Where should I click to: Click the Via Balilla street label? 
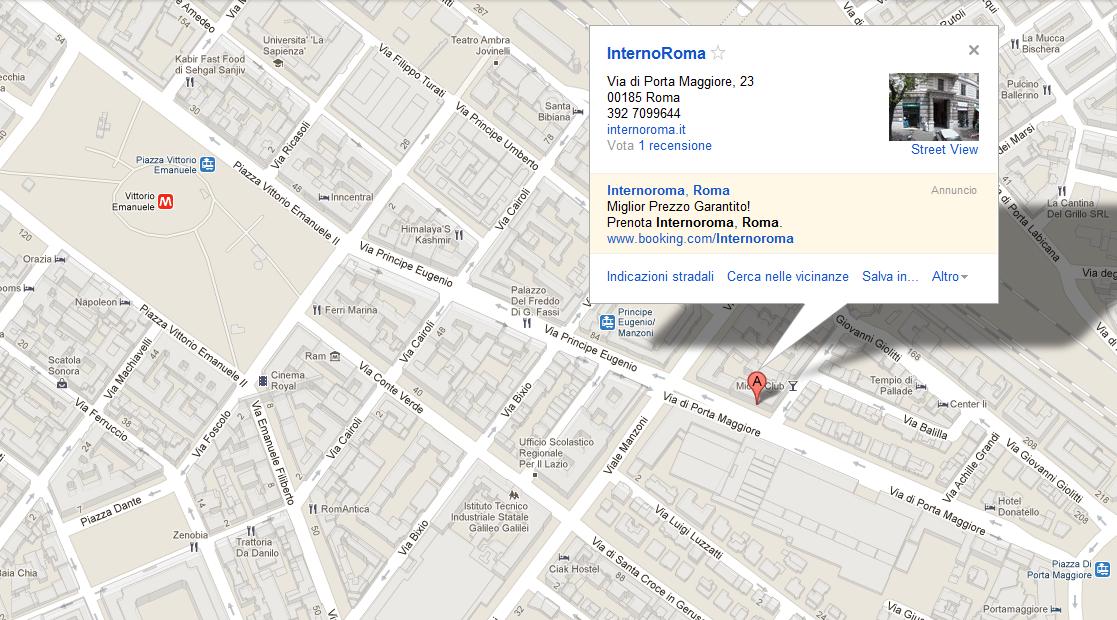(x=925, y=427)
